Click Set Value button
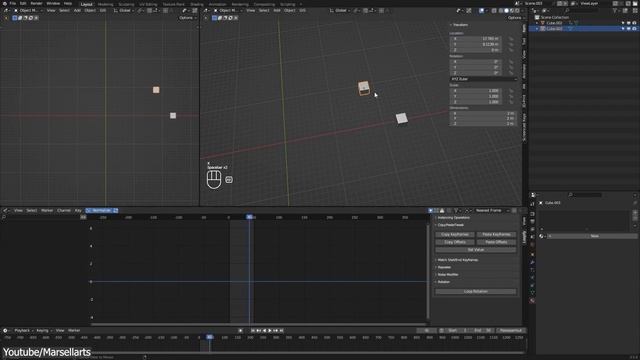Screen dimensions: 640x360 tap(476, 249)
